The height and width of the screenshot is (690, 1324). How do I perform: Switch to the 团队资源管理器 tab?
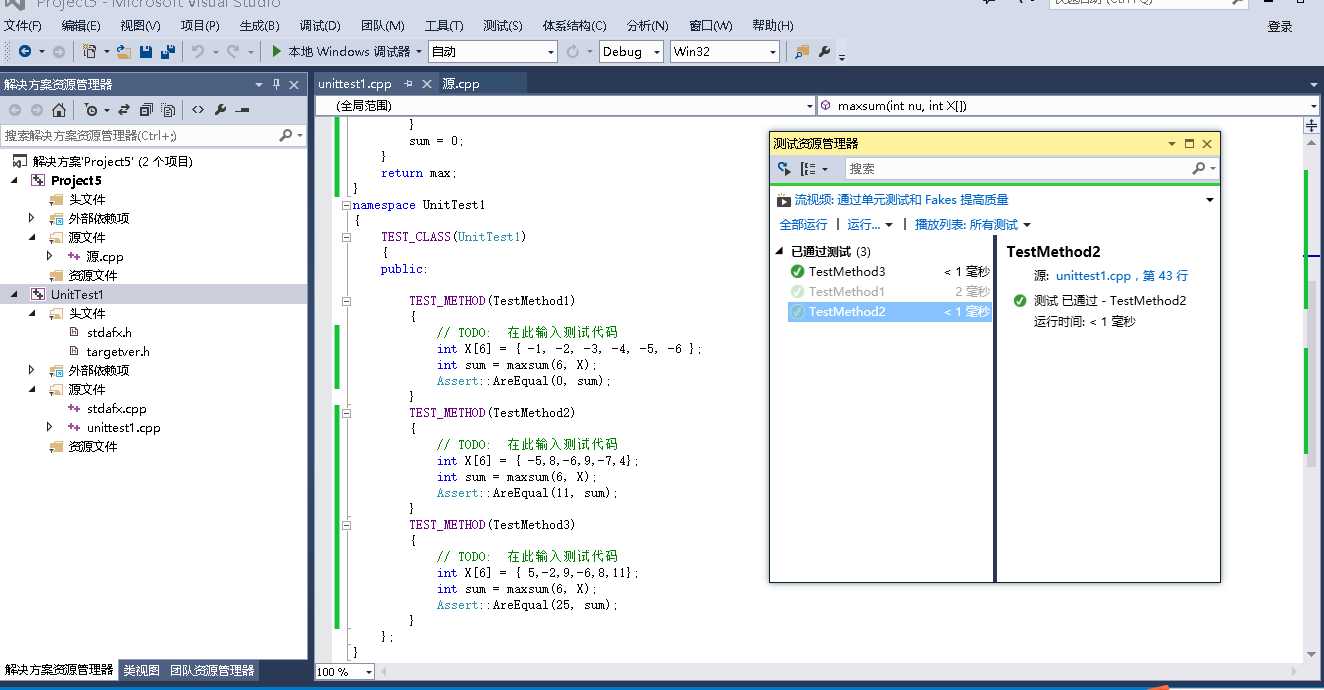coord(212,670)
